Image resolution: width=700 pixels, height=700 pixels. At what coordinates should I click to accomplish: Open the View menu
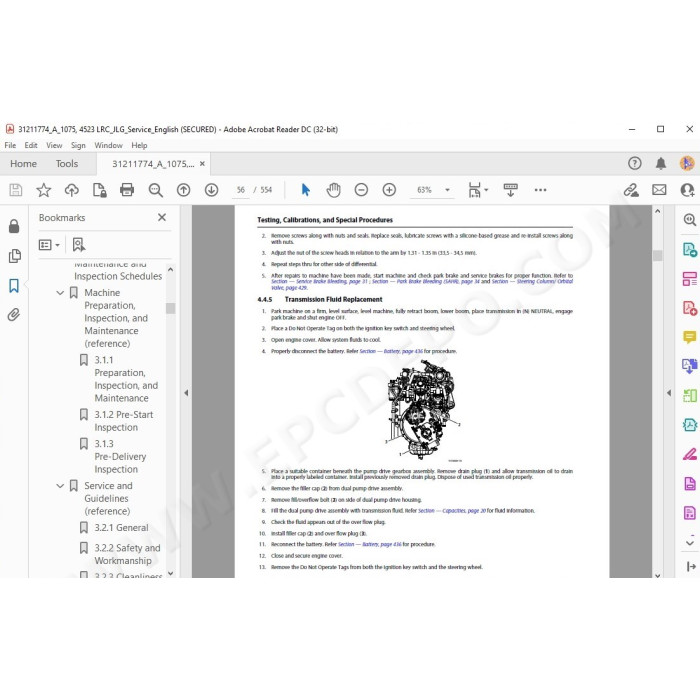pos(54,145)
